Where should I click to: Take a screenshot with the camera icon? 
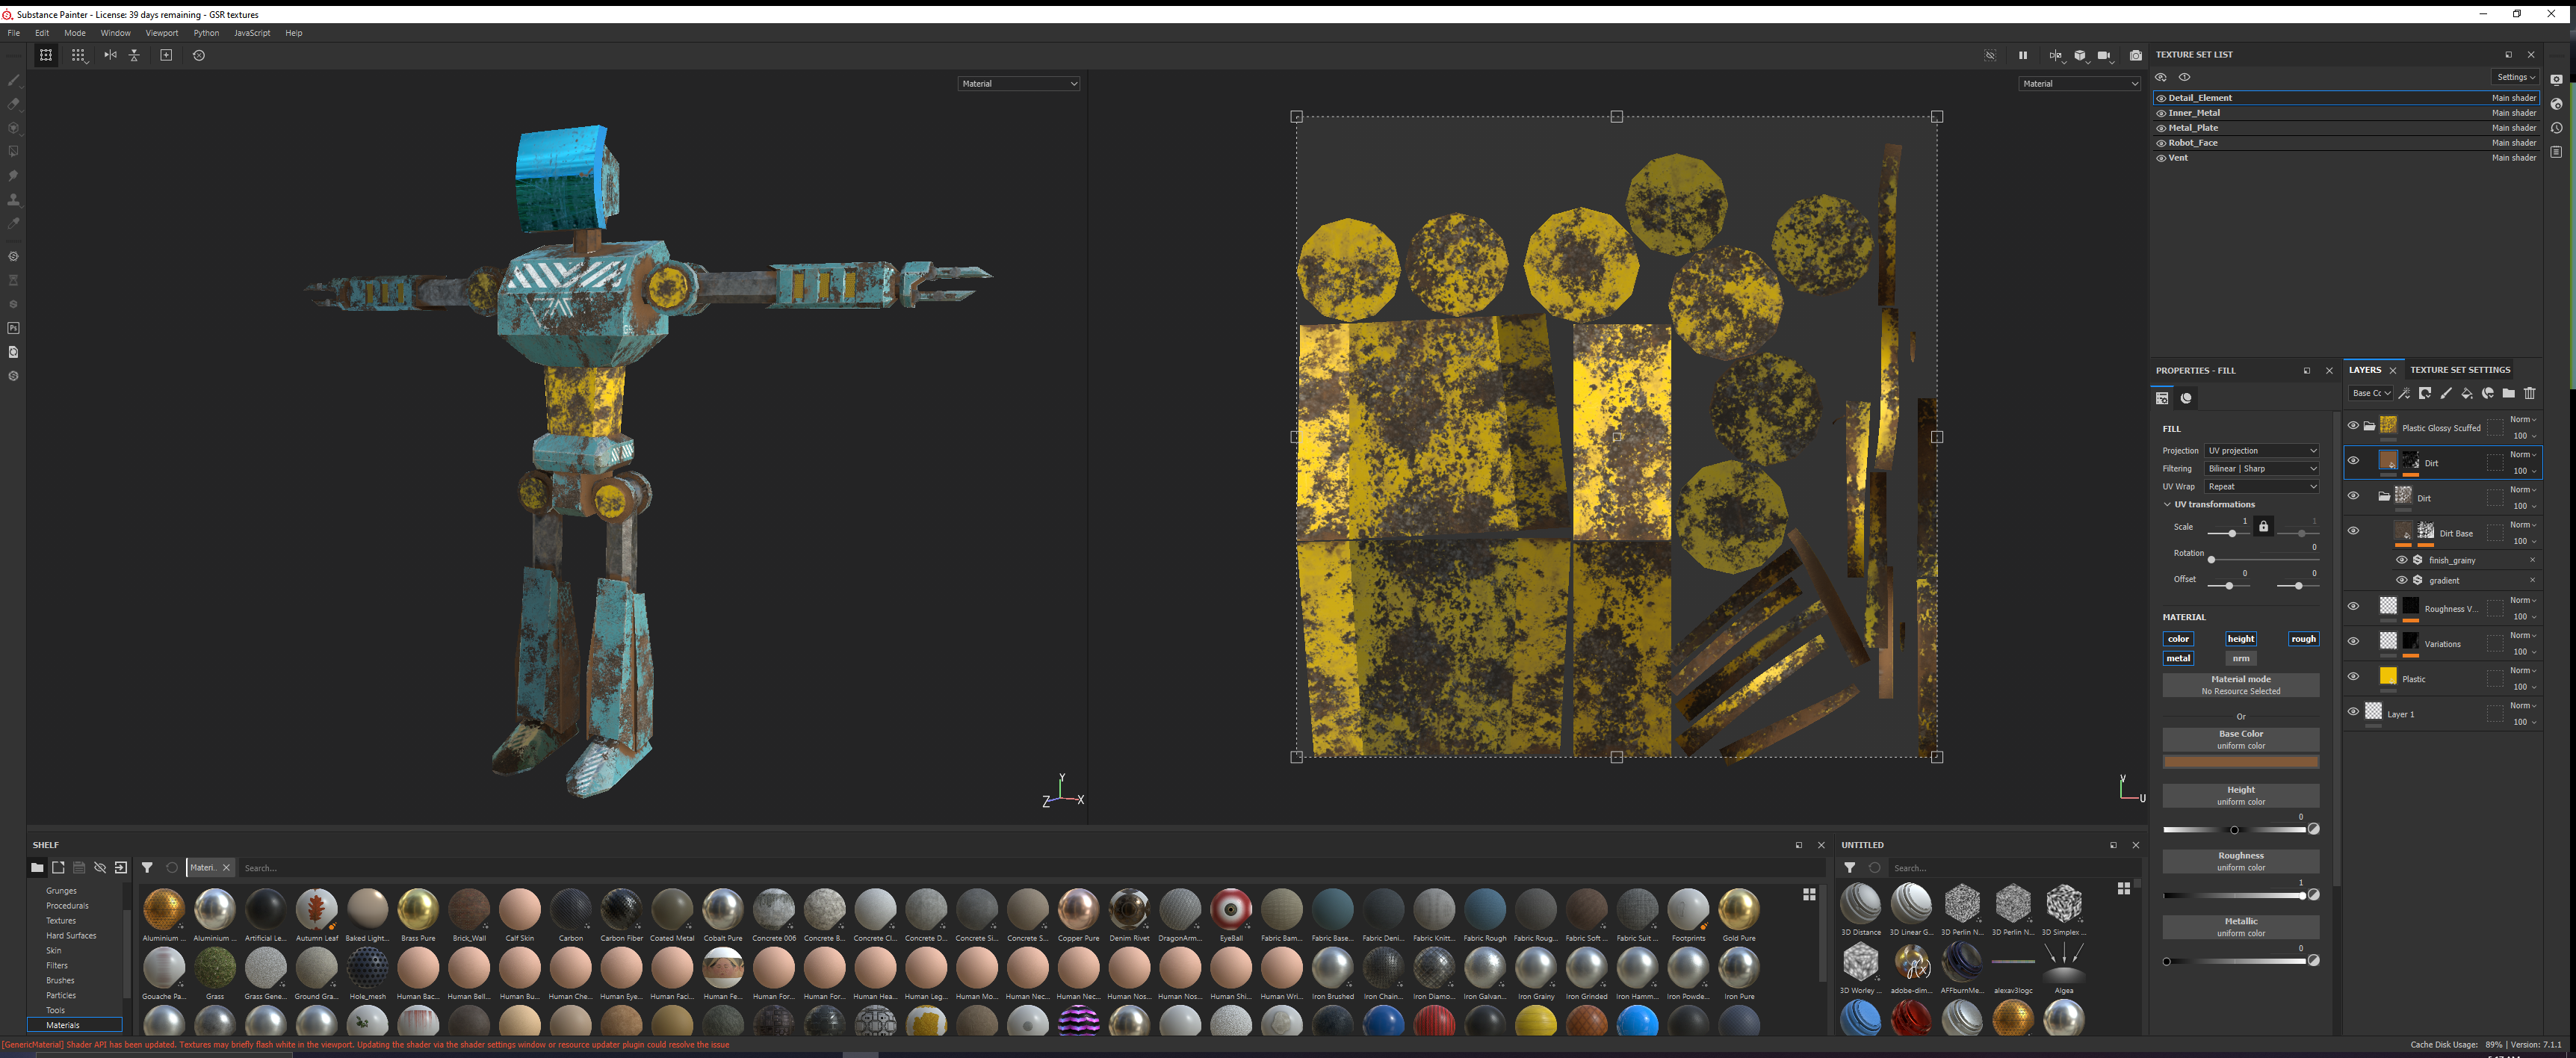(2136, 56)
